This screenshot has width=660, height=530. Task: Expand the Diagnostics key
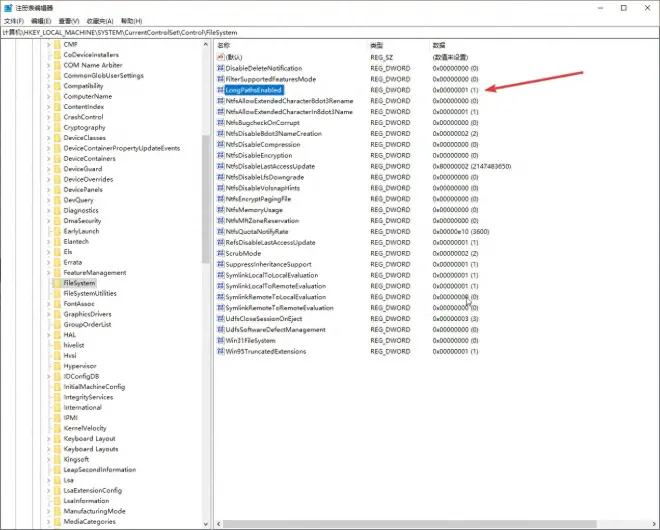(48, 210)
